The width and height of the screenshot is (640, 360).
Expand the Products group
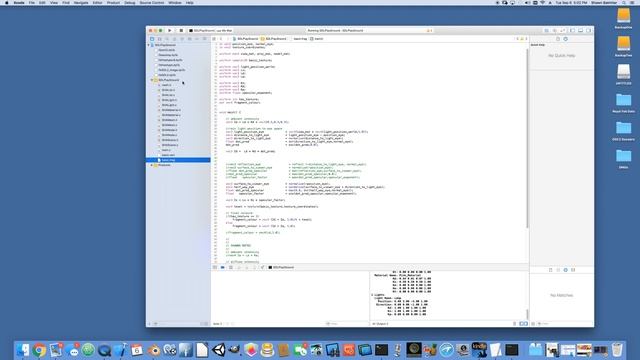152,165
